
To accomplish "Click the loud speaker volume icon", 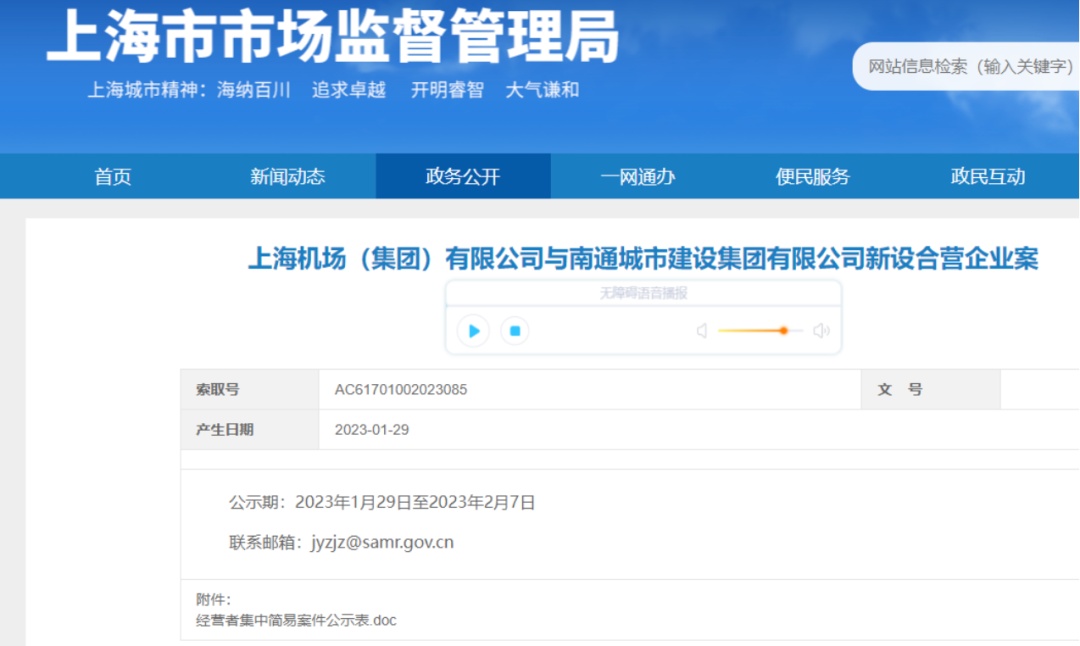I will coord(821,331).
